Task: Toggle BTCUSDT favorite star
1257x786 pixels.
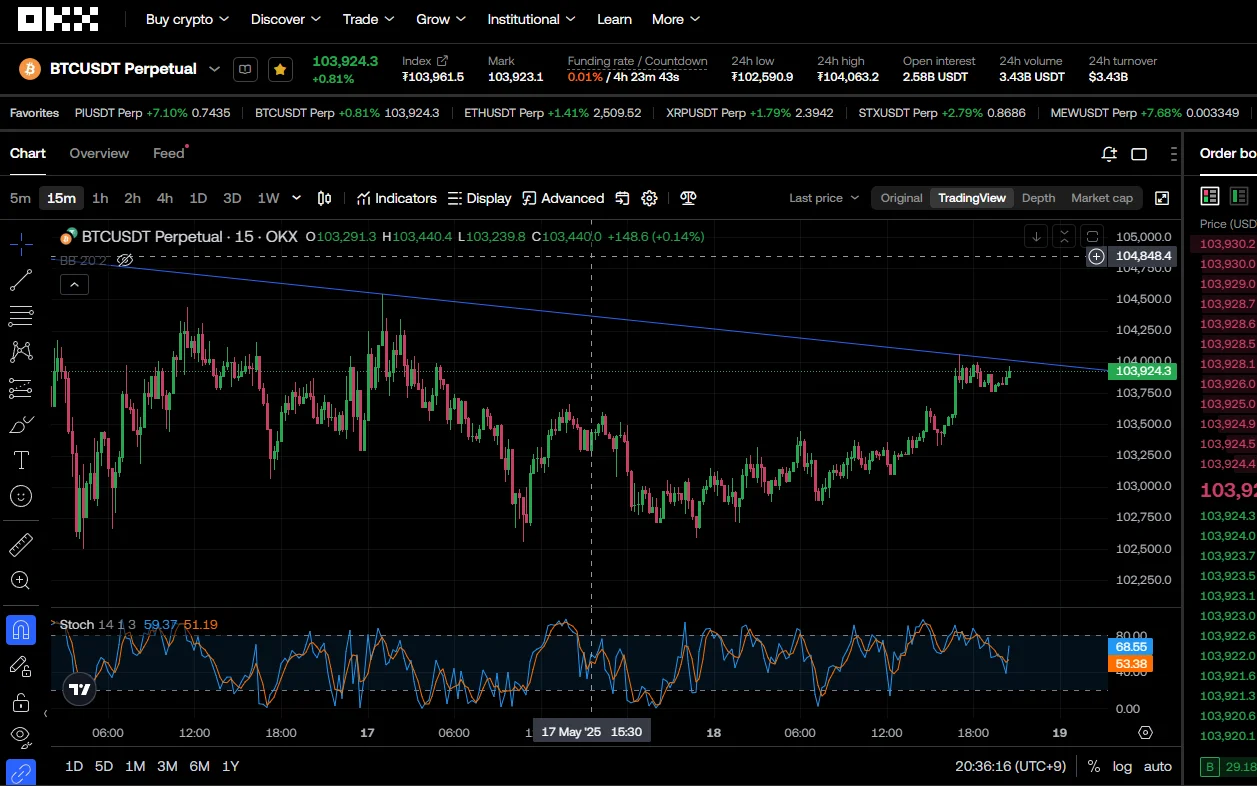Action: [x=280, y=69]
